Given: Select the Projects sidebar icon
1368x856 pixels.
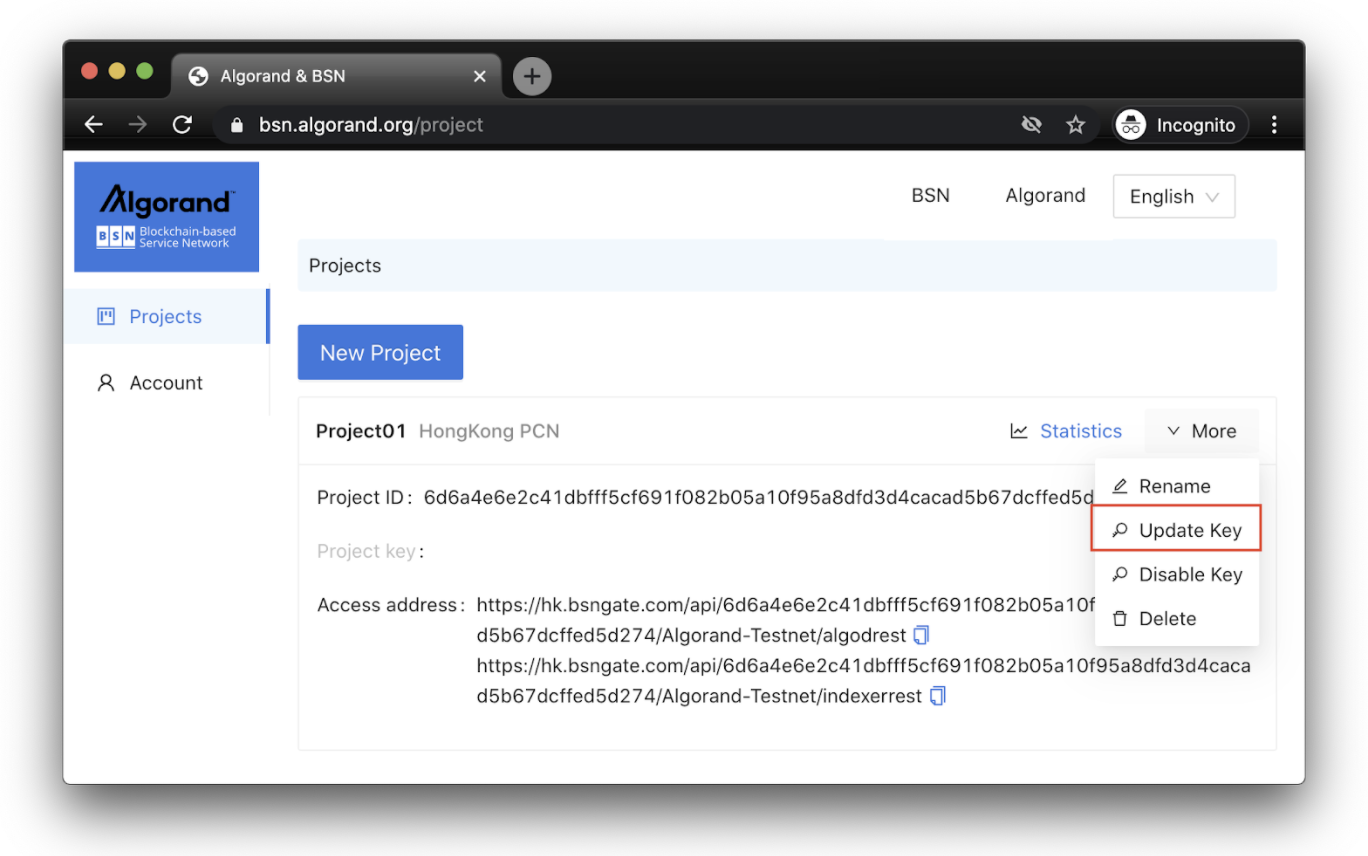Looking at the screenshot, I should (x=106, y=316).
